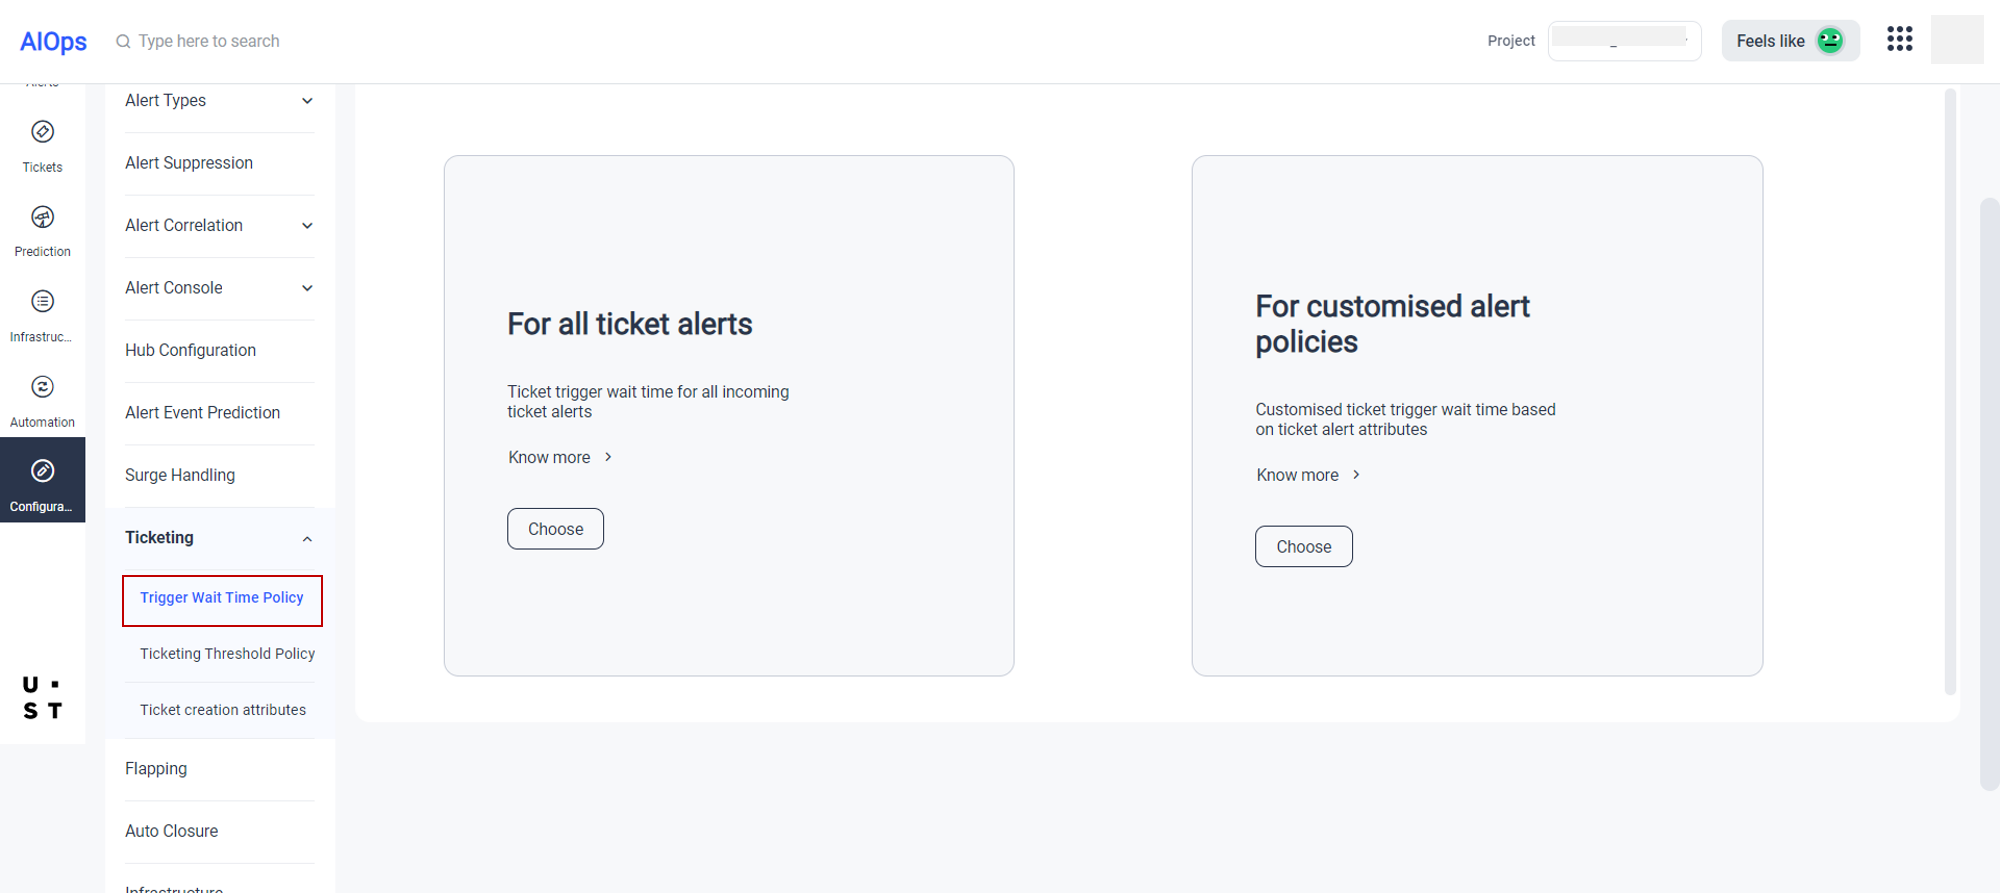
Task: Open the apps grid launcher icon
Action: click(1899, 40)
